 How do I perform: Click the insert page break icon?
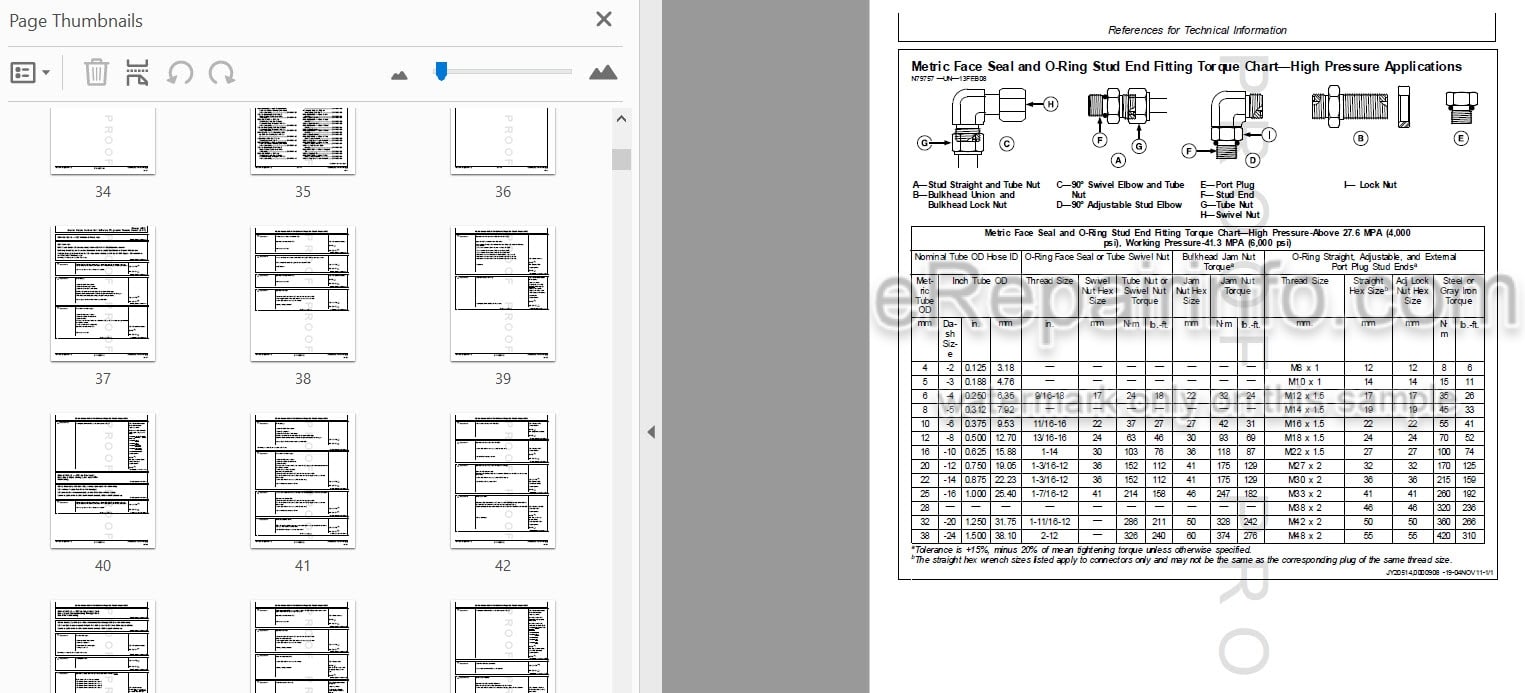(138, 72)
